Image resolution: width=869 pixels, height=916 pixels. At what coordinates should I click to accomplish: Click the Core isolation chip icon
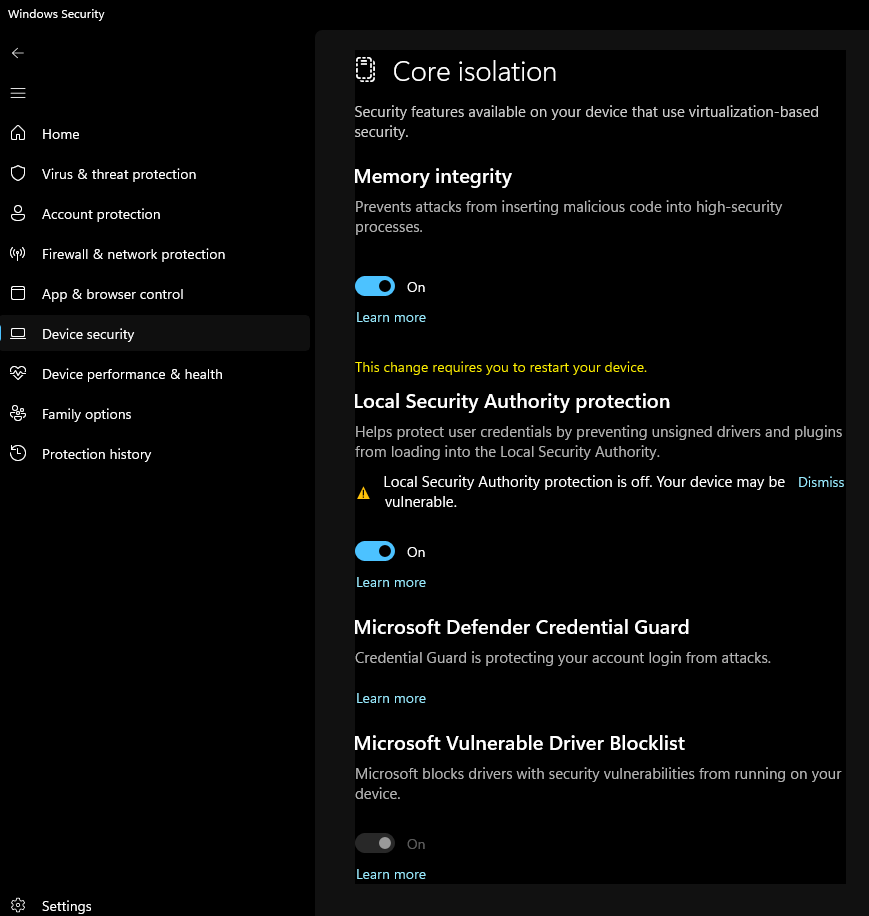click(366, 70)
